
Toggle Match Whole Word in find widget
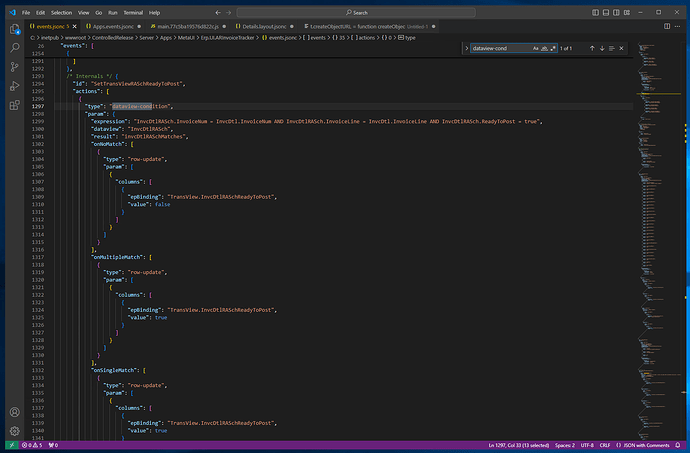(x=544, y=48)
